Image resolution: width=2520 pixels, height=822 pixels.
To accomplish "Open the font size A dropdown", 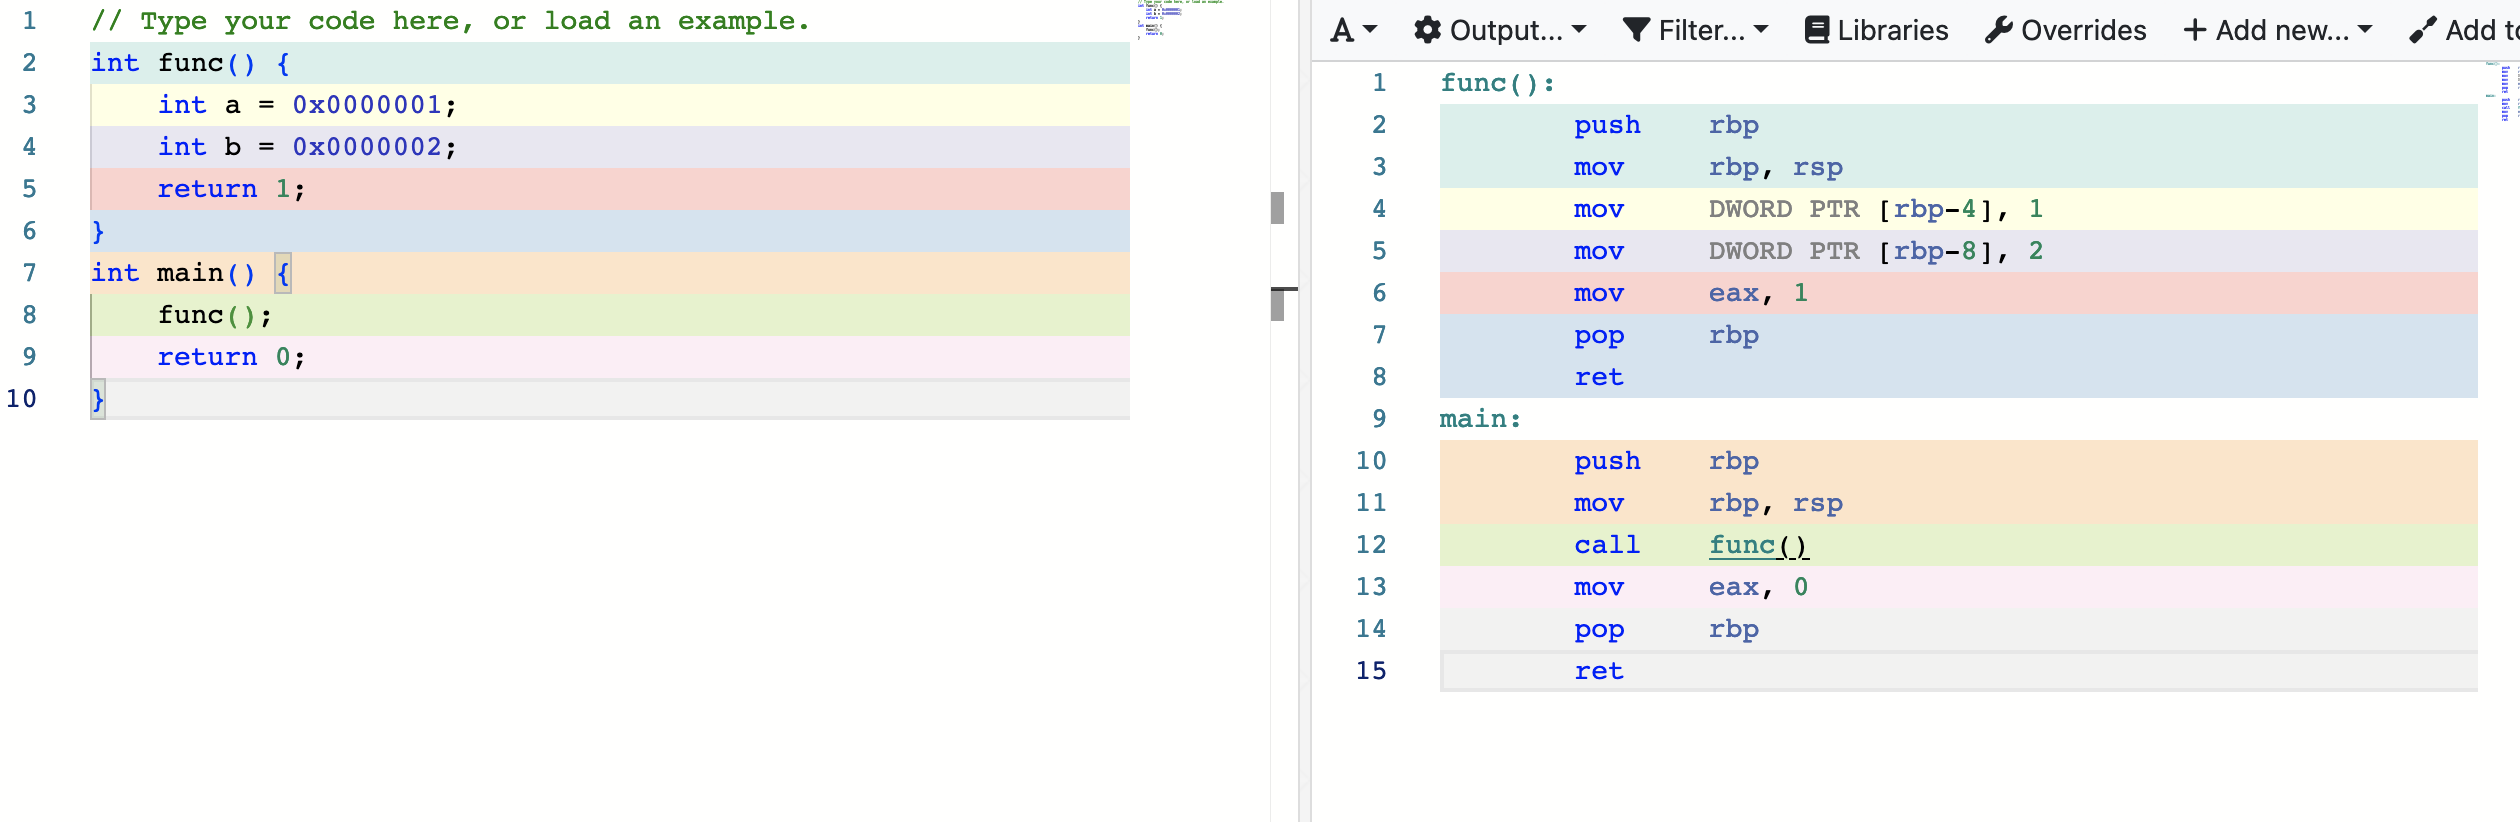I will [1353, 30].
